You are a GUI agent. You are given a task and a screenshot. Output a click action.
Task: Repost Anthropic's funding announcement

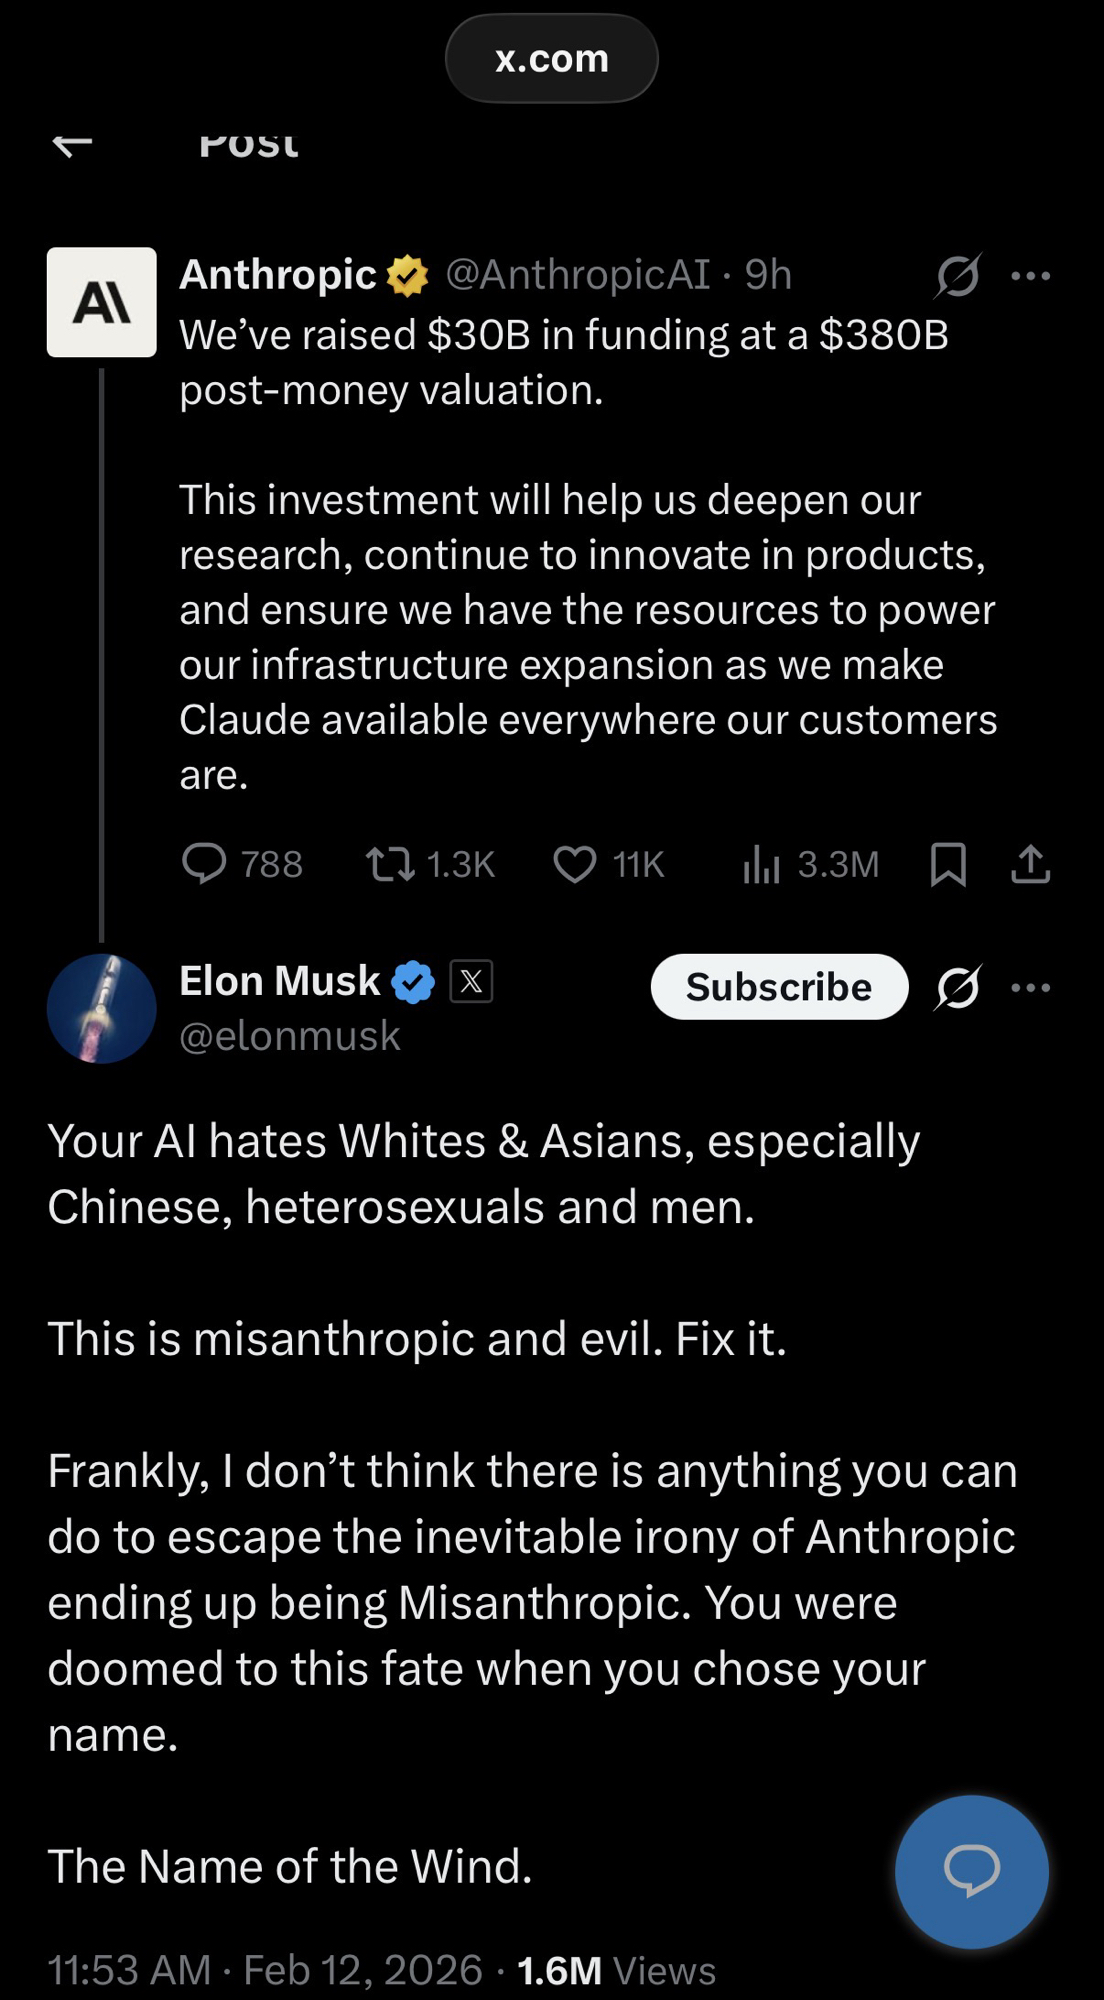[x=390, y=864]
